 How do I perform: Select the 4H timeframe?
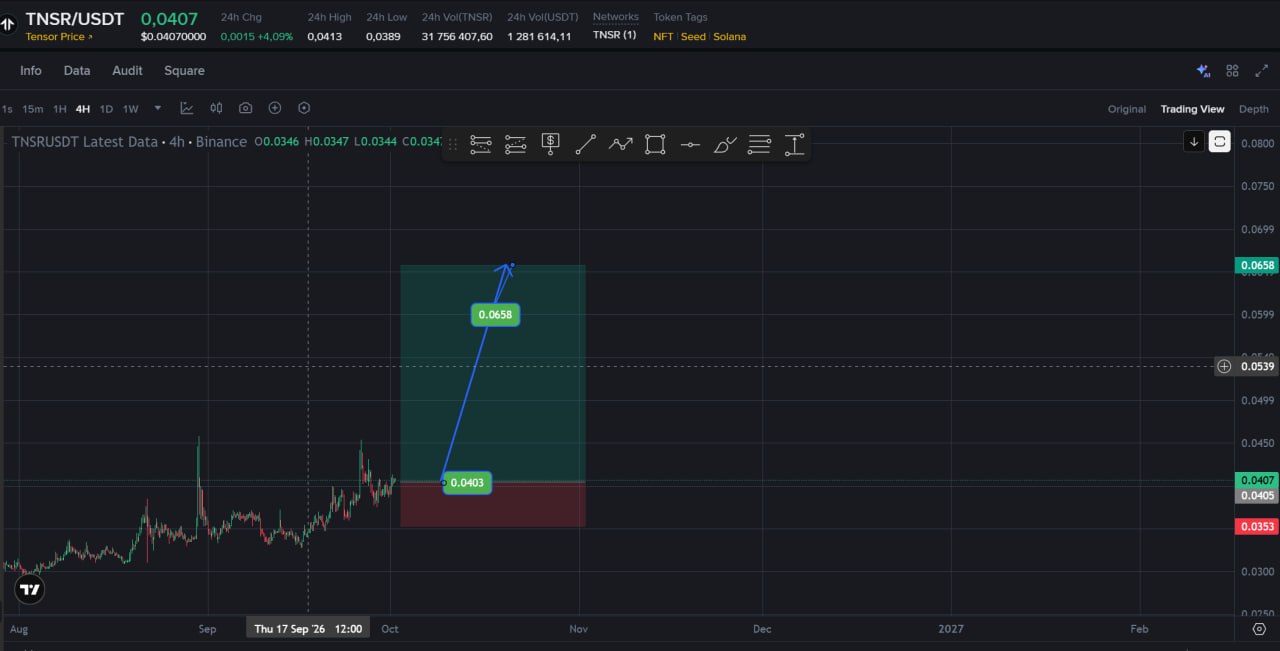click(x=83, y=109)
